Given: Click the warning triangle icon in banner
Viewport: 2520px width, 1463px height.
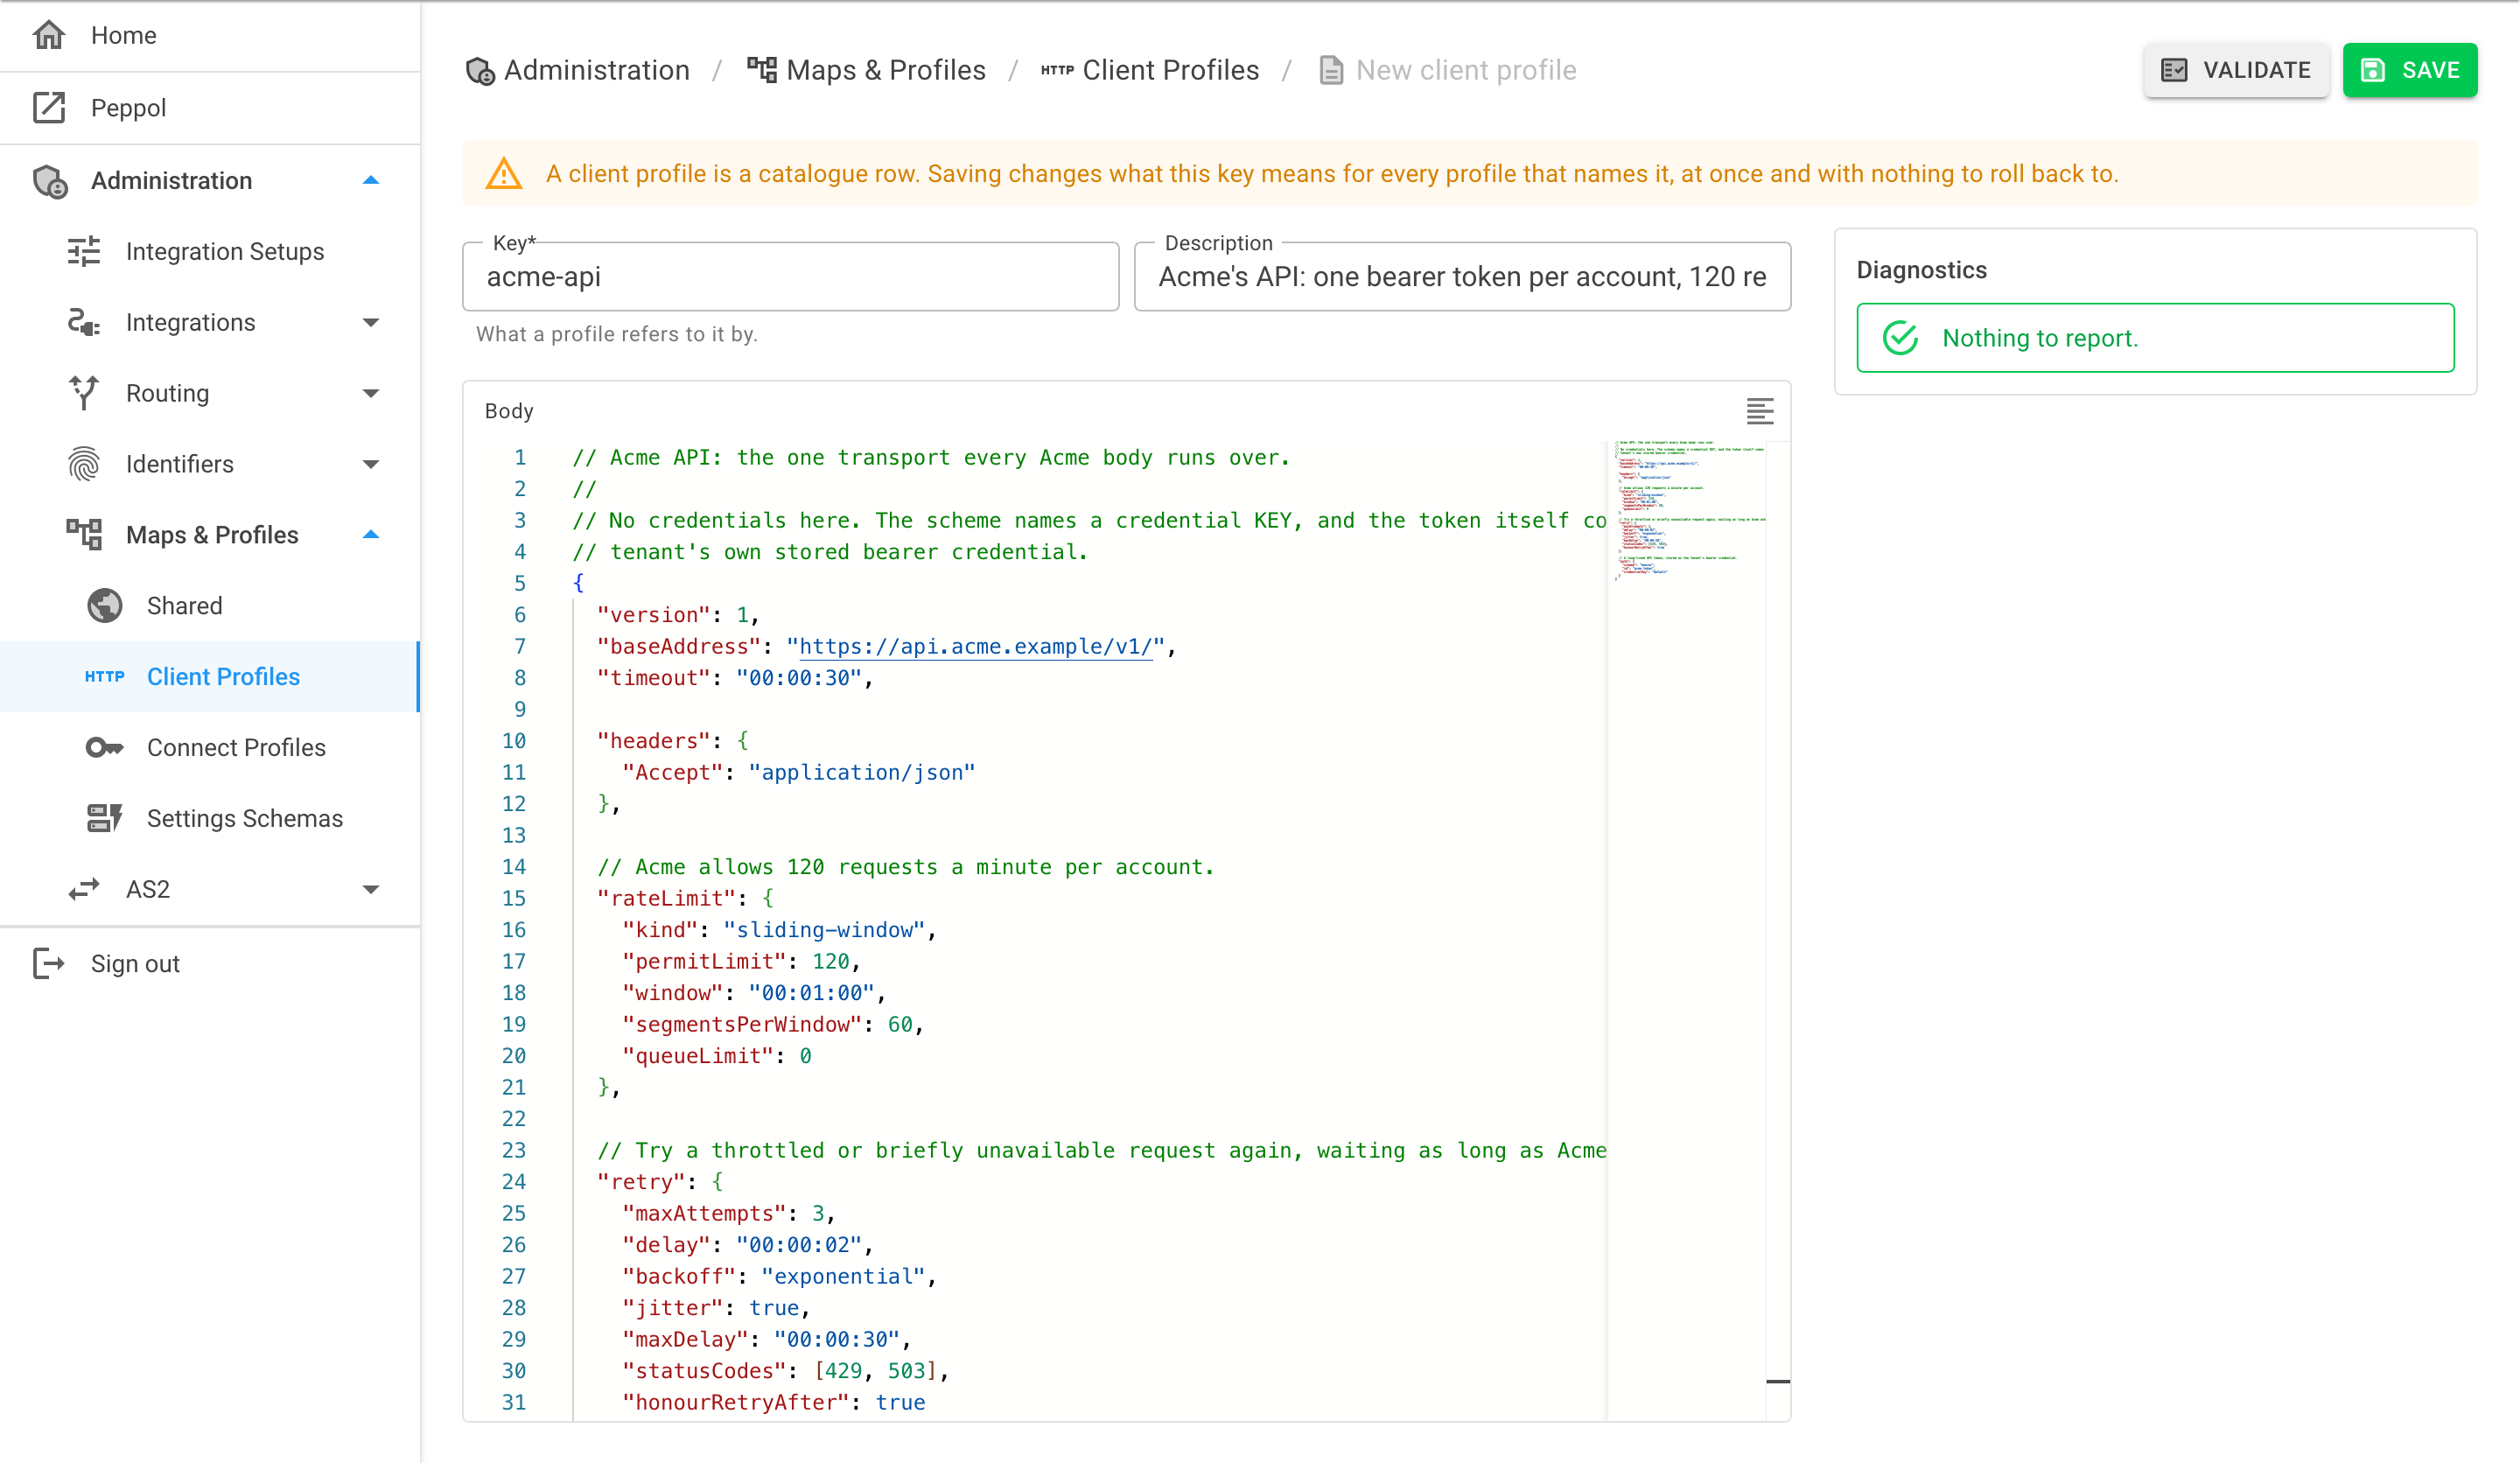Looking at the screenshot, I should [x=504, y=174].
